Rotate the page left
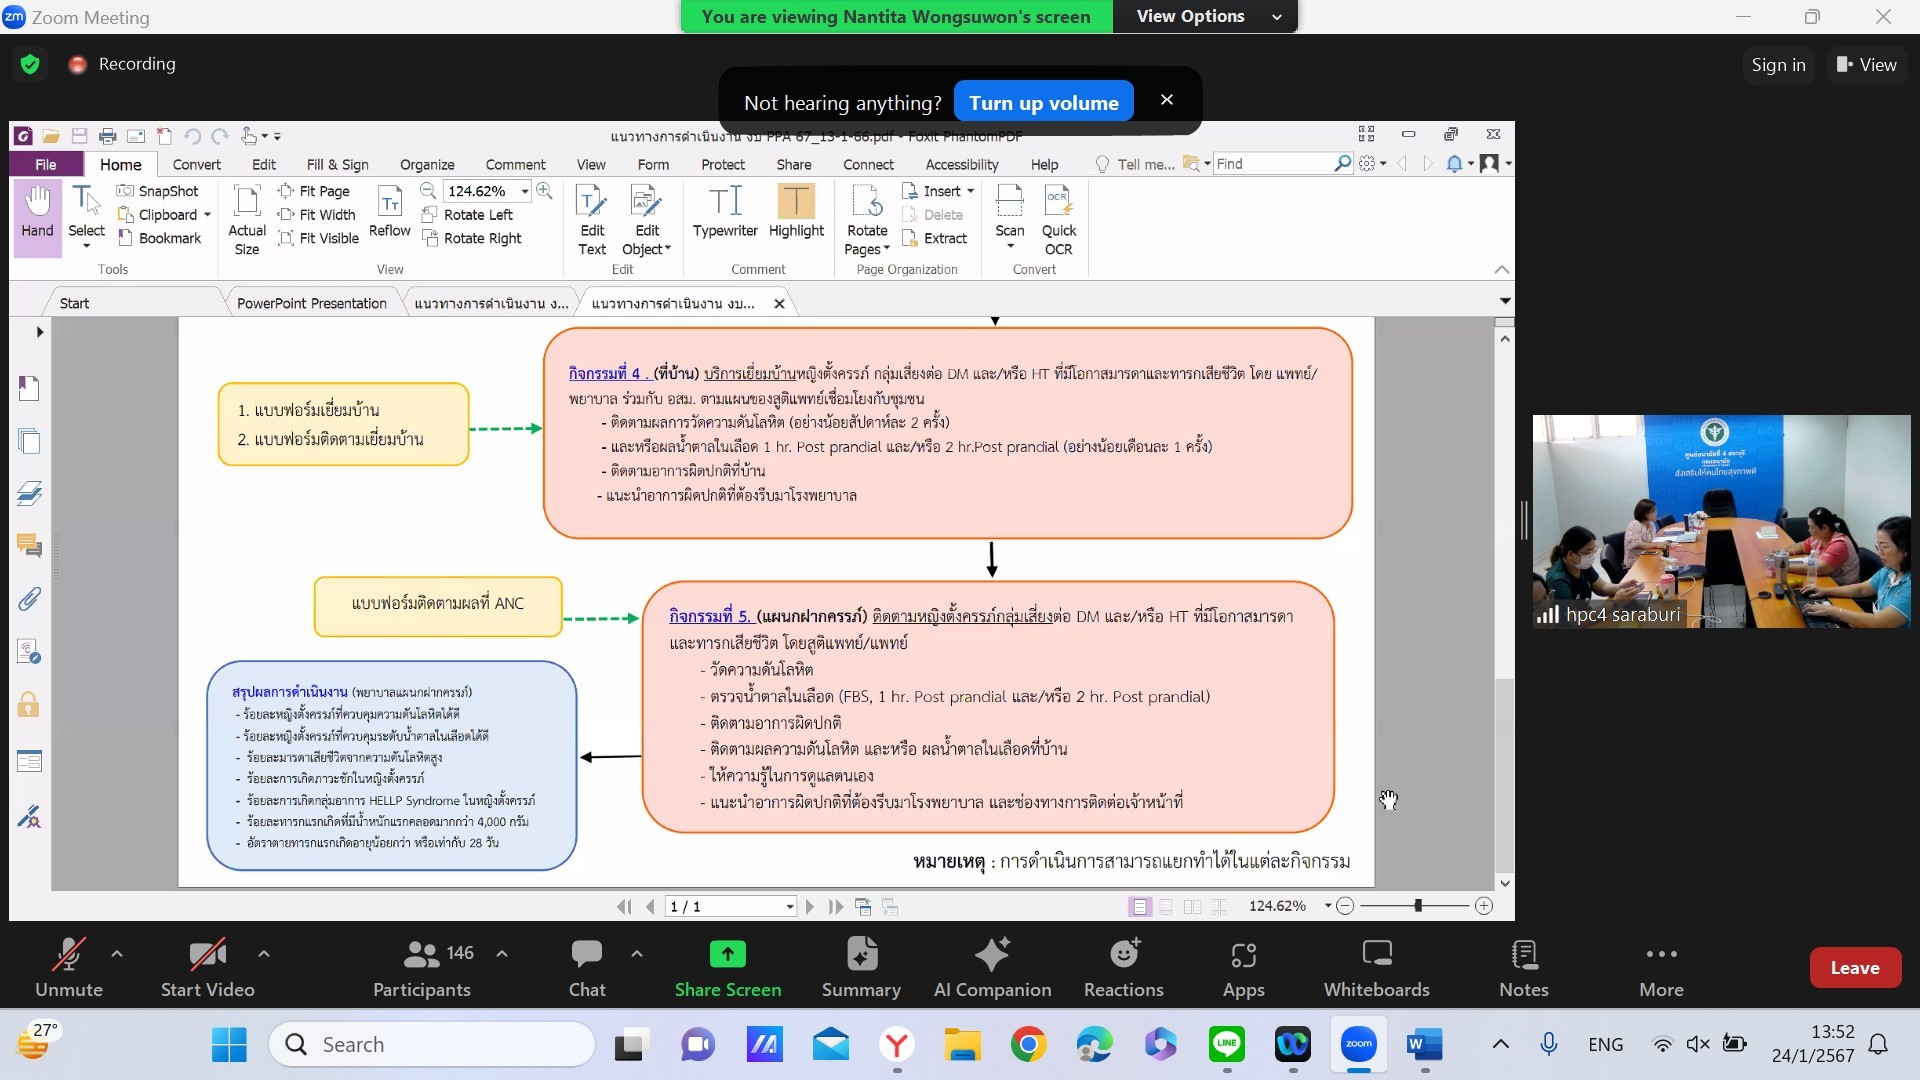Viewport: 1920px width, 1080px height. [x=467, y=215]
